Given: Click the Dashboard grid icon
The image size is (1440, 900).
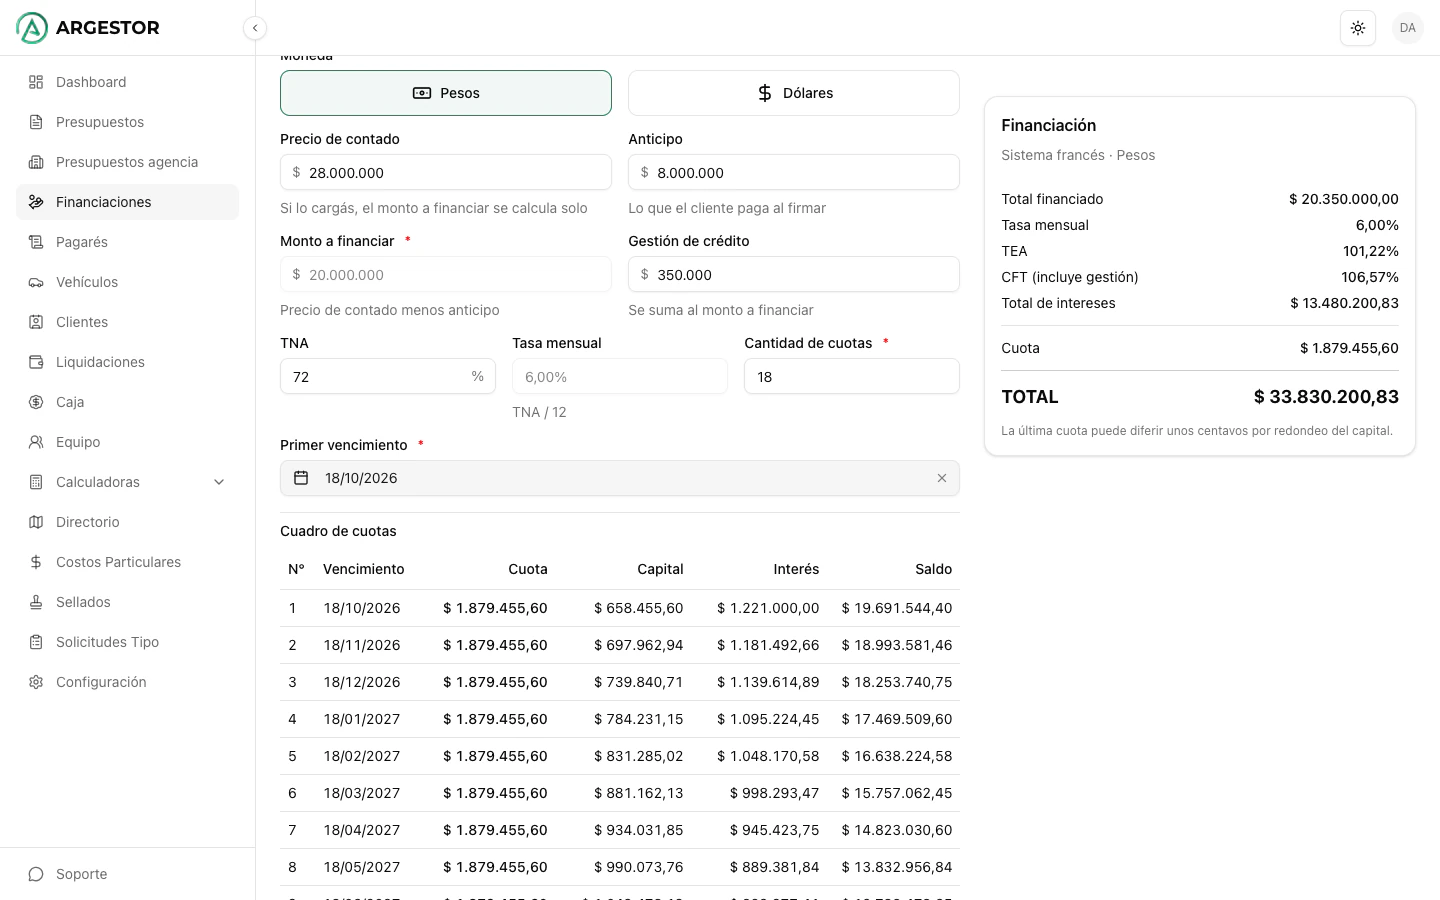Looking at the screenshot, I should click(x=36, y=82).
